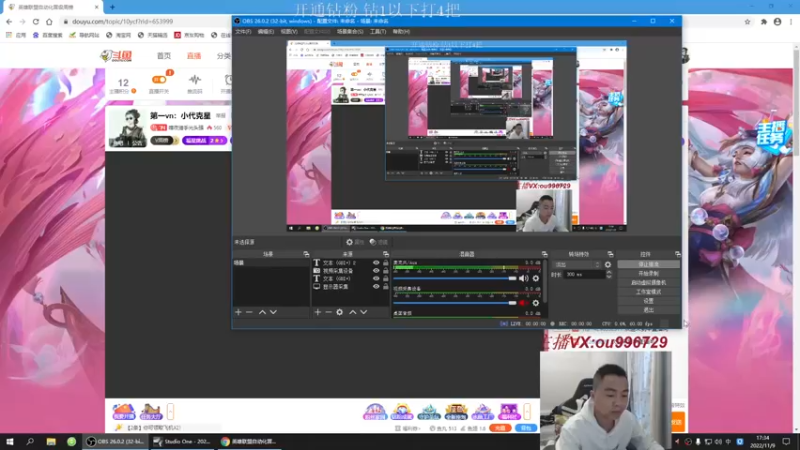Screen dimensions: 800x450
Task: Open the File menu in OBS
Action: [243, 32]
